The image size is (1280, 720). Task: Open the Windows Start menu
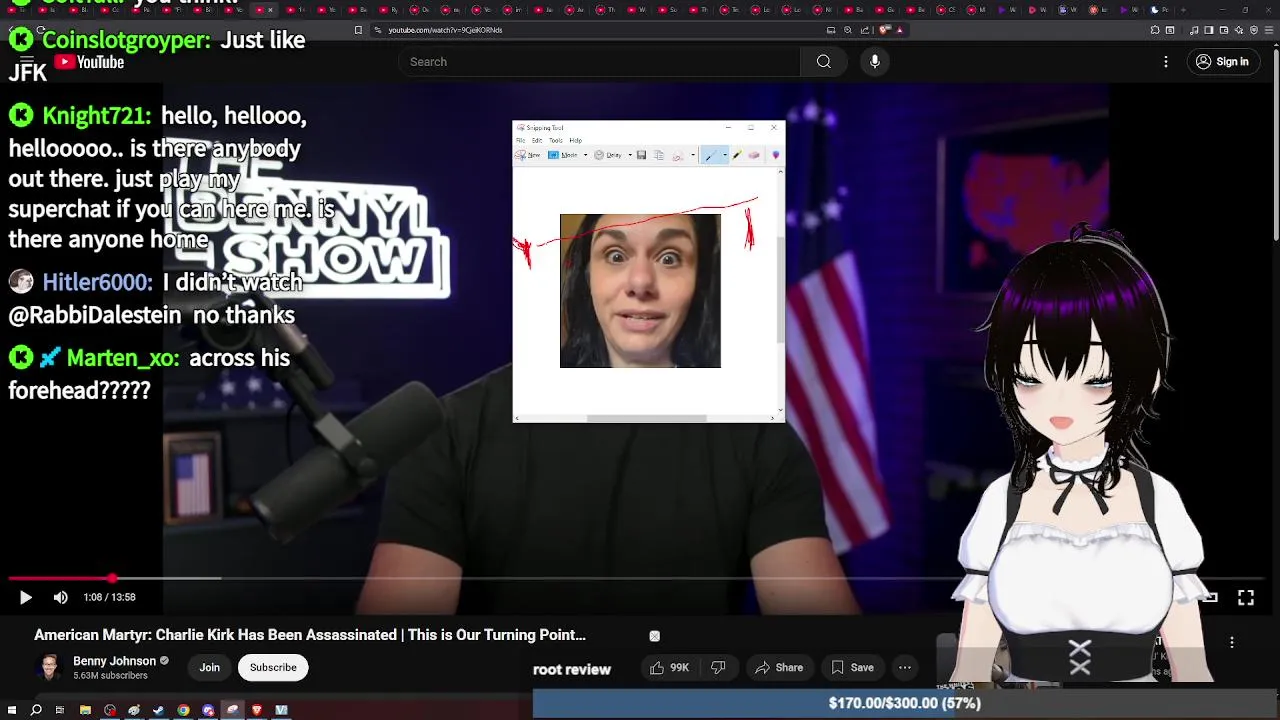click(12, 710)
